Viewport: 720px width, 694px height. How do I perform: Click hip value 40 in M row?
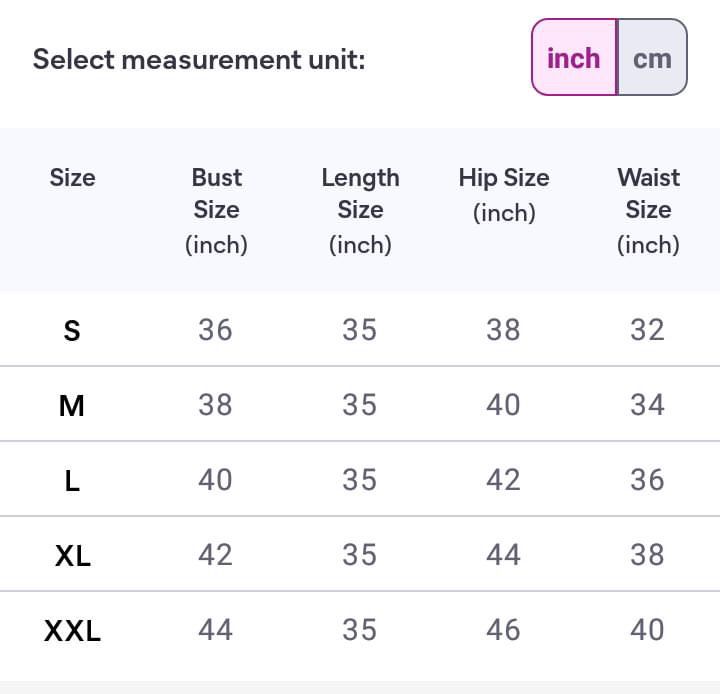[x=504, y=405]
